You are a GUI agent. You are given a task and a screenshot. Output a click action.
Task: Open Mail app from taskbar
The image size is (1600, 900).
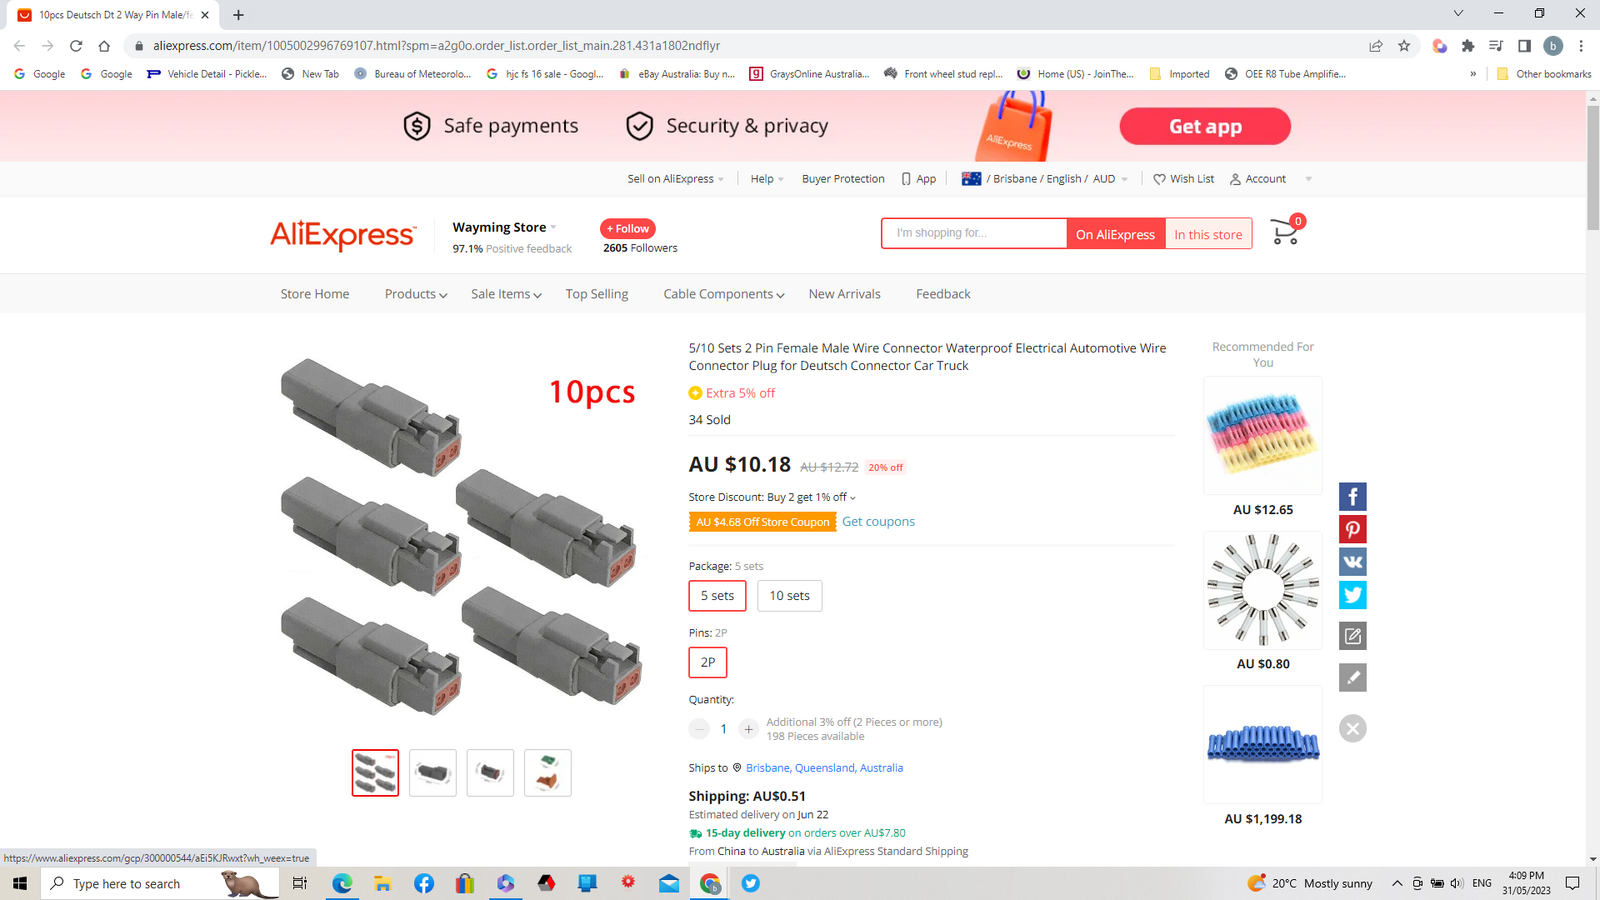(669, 883)
